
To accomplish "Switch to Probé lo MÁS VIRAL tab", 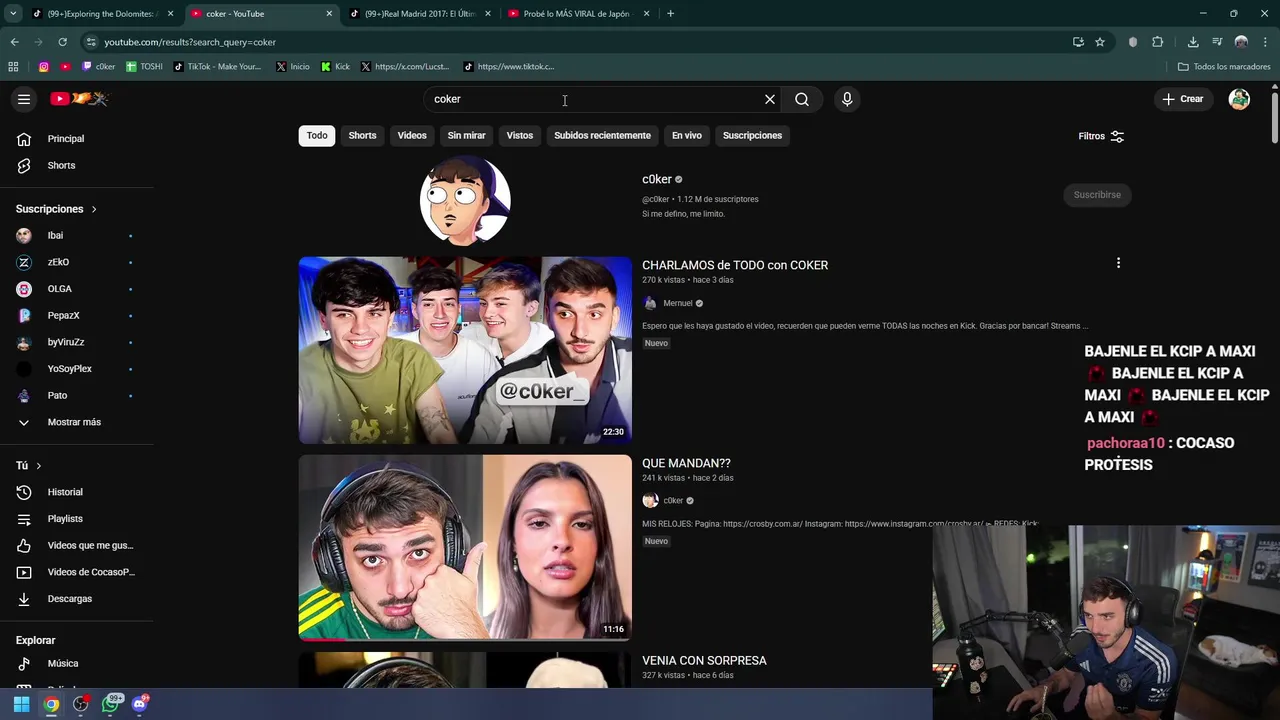I will tap(578, 14).
